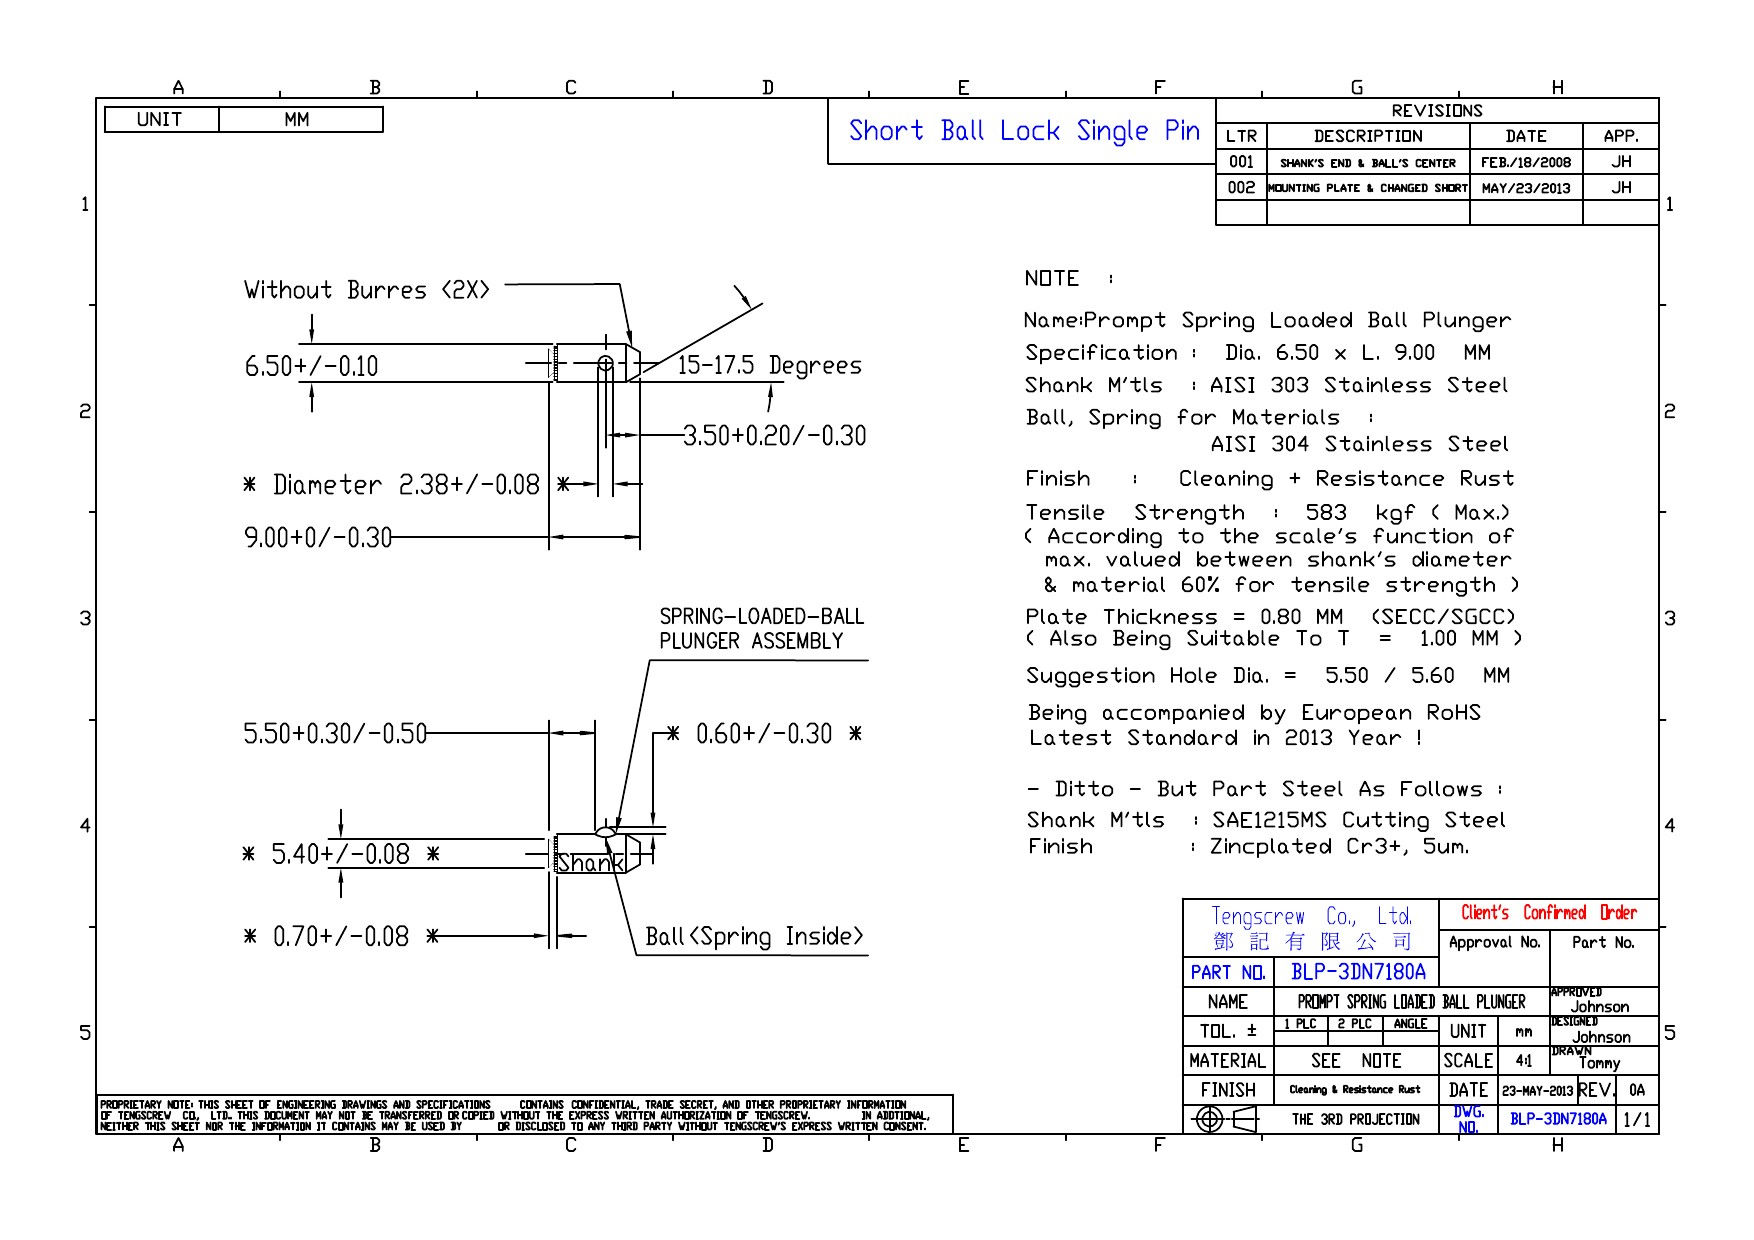
Task: Click the 15-17.5 Degrees angle label
Action: (x=769, y=366)
